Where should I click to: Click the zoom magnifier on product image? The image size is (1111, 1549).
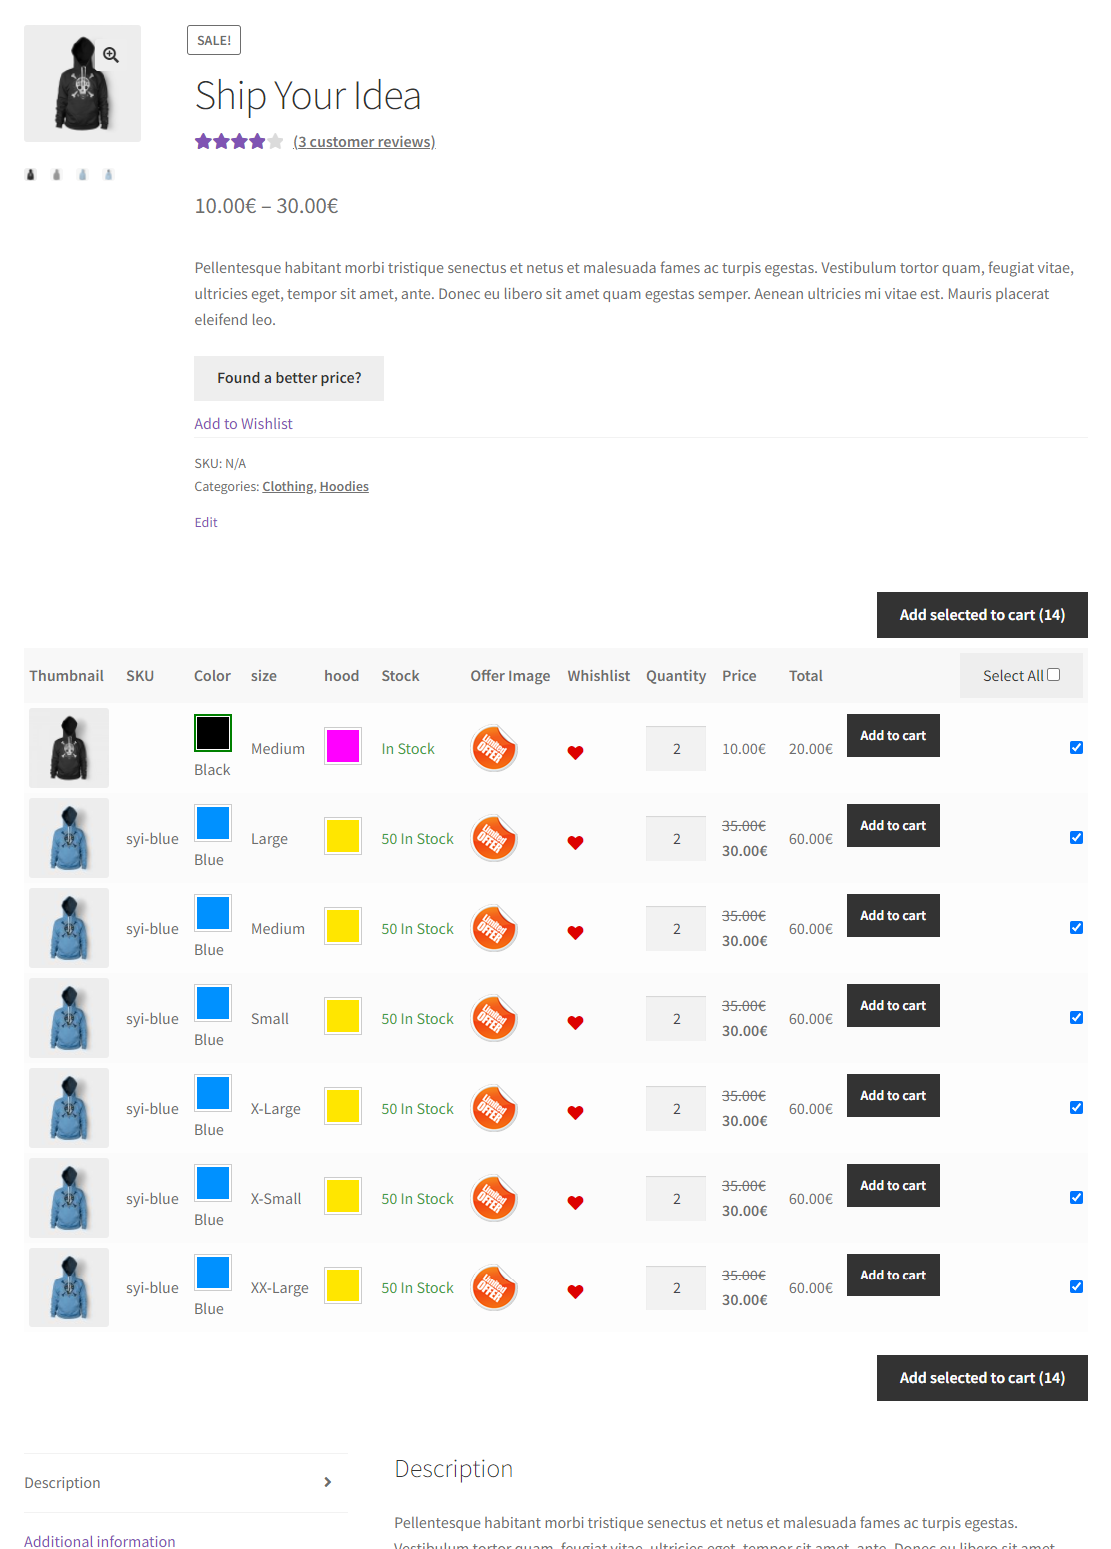[111, 55]
